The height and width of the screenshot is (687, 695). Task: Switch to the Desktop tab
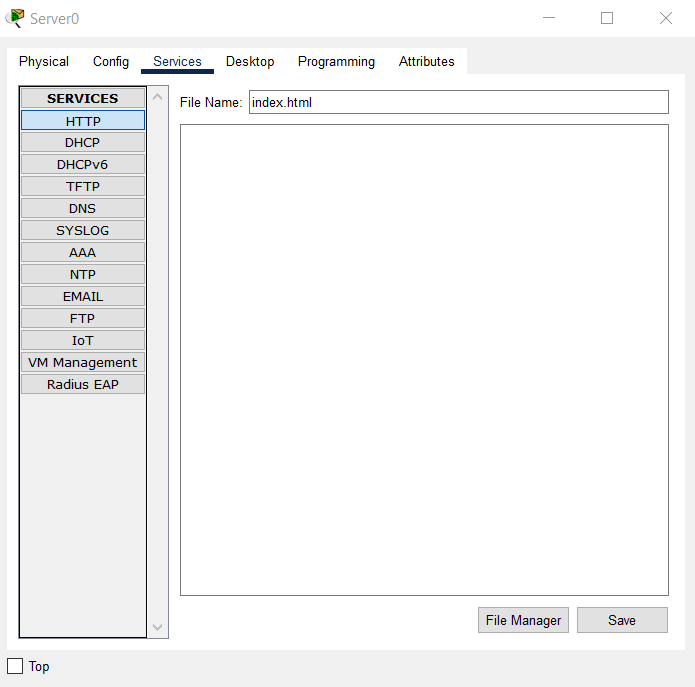point(250,61)
